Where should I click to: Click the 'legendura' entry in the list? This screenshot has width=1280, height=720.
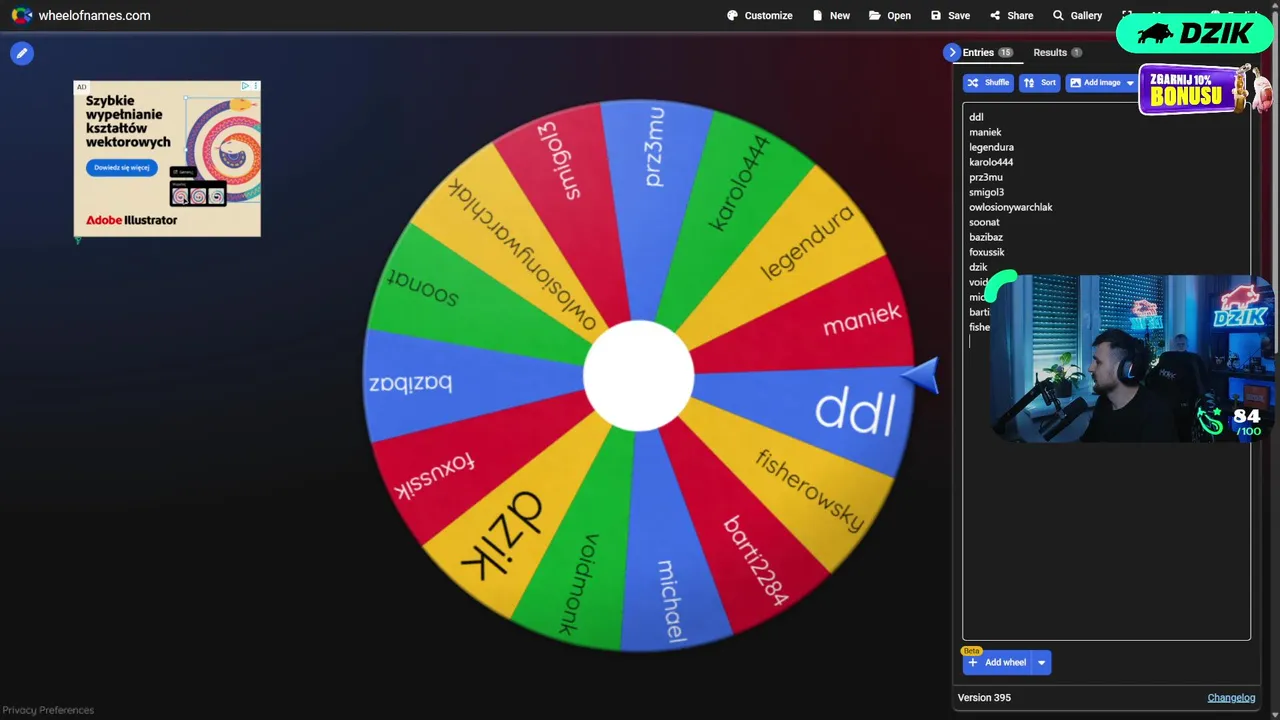coord(991,147)
